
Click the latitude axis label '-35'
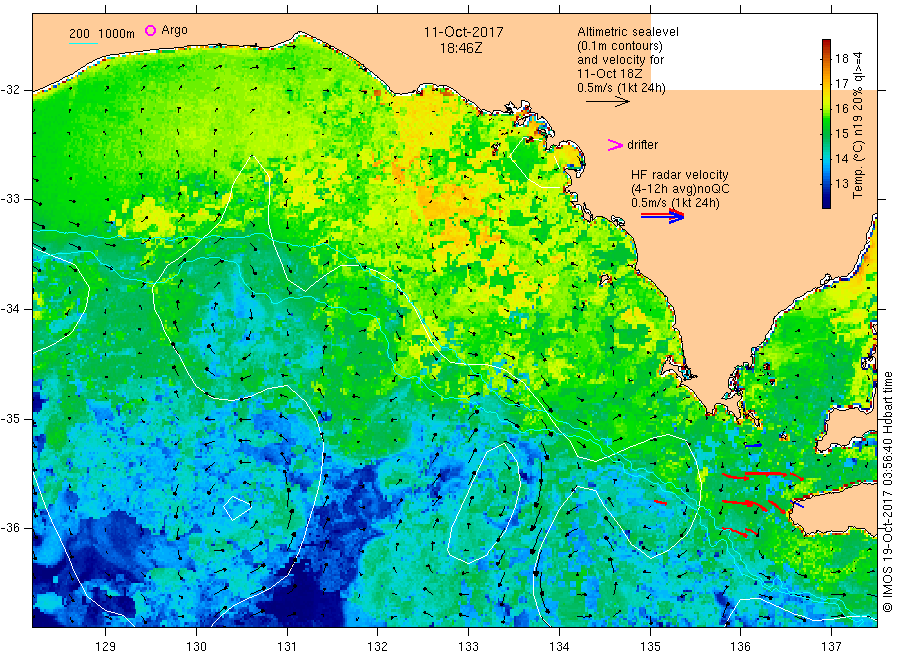tap(10, 418)
